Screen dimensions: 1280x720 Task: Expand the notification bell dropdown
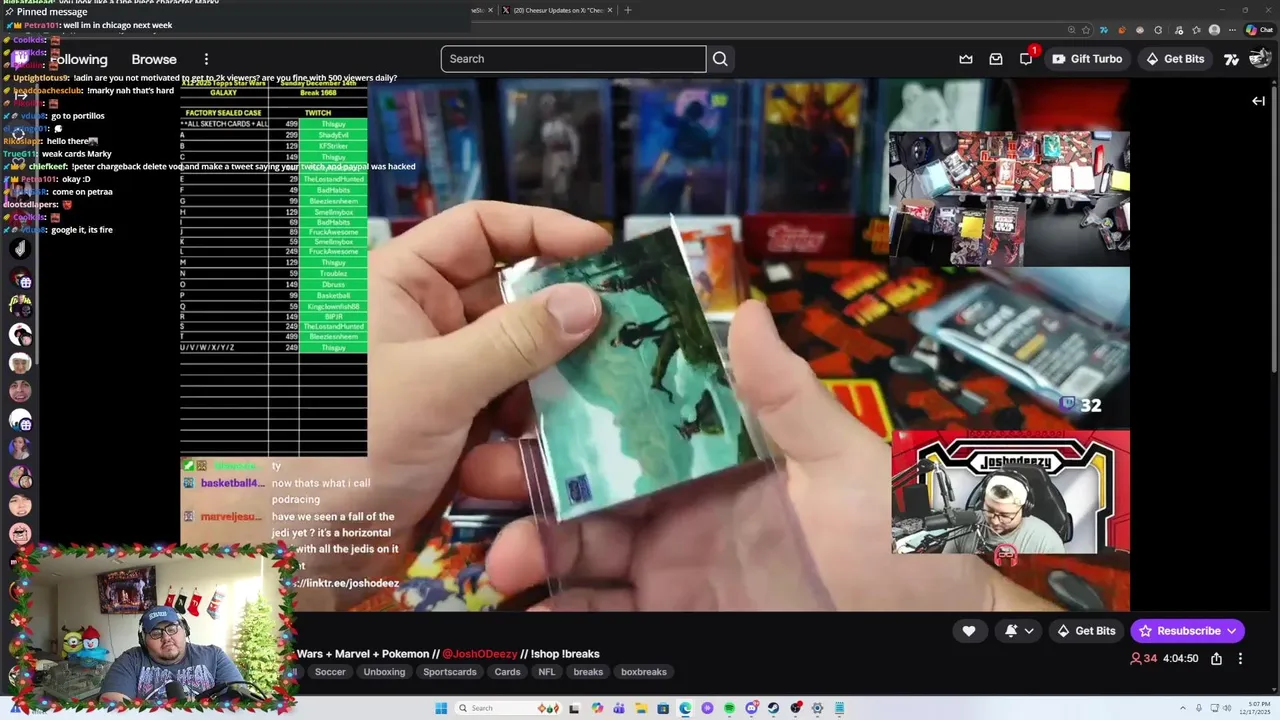(1029, 631)
